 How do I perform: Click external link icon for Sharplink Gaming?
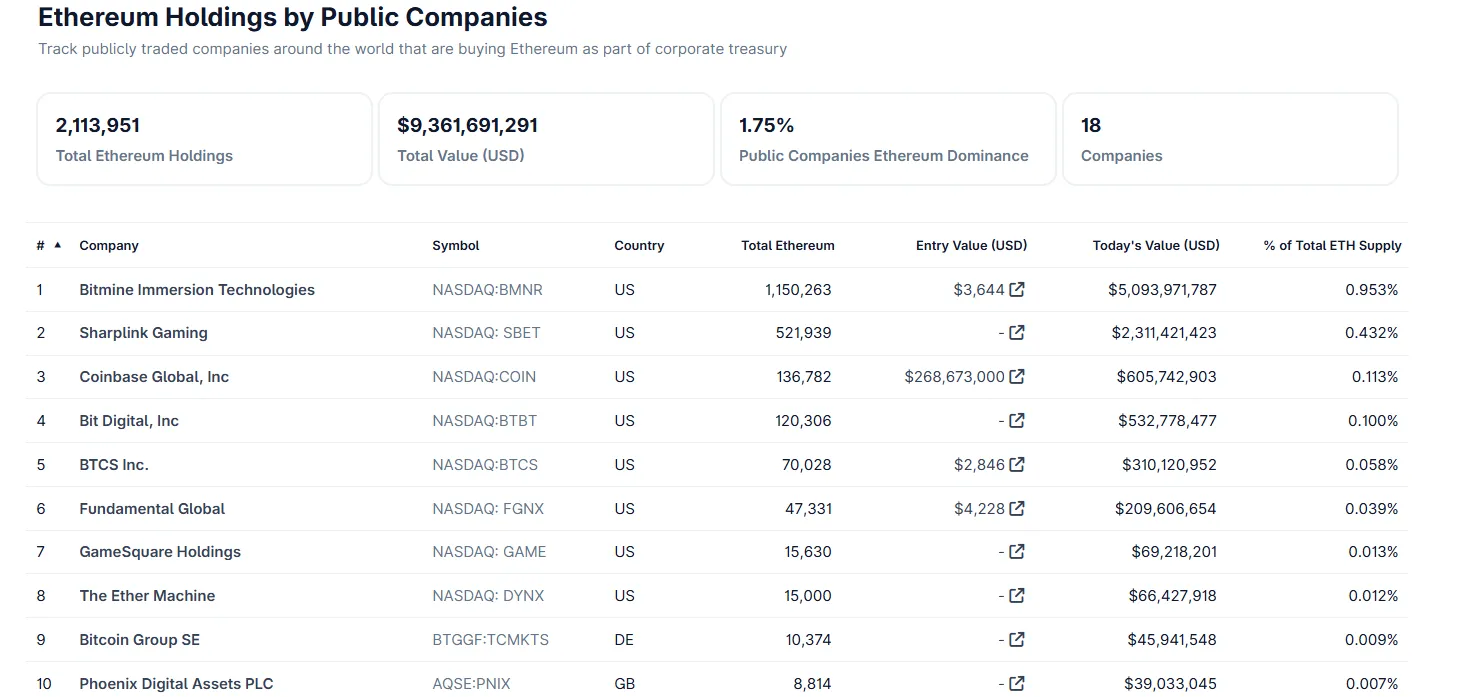pos(1017,333)
